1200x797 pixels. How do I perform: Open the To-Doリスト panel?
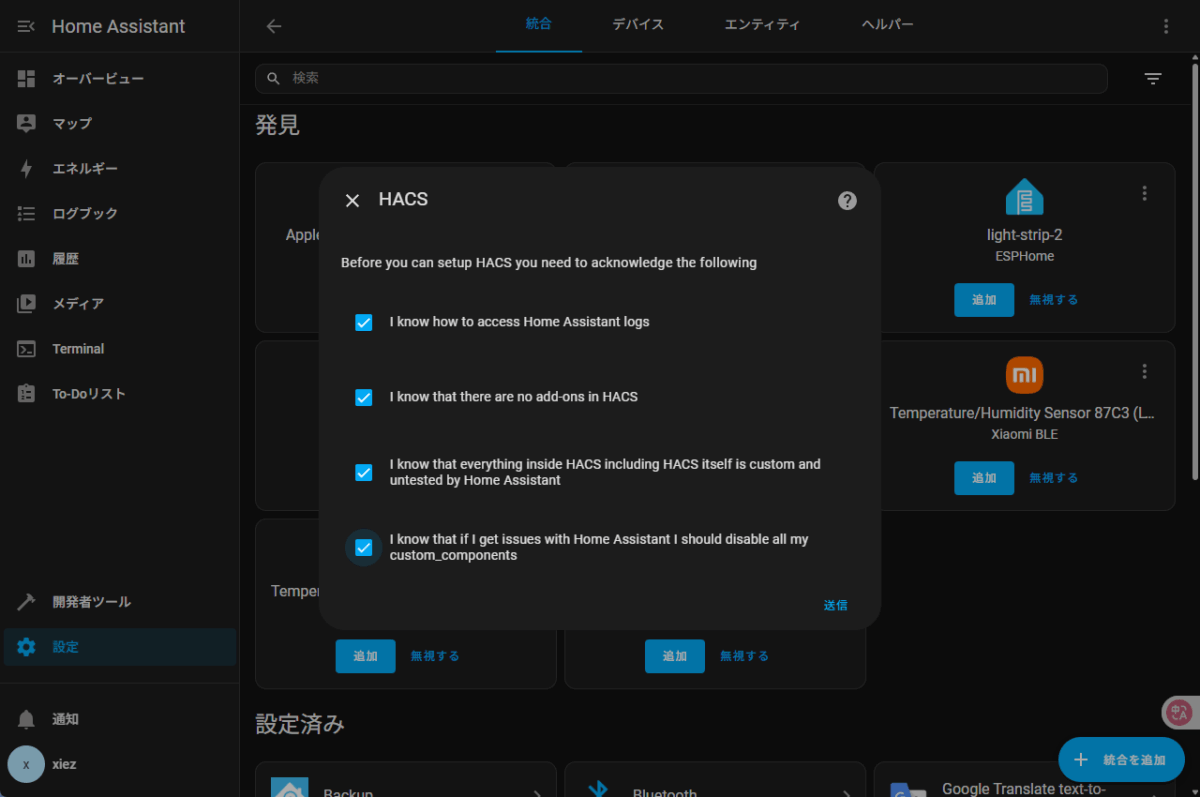click(x=120, y=394)
